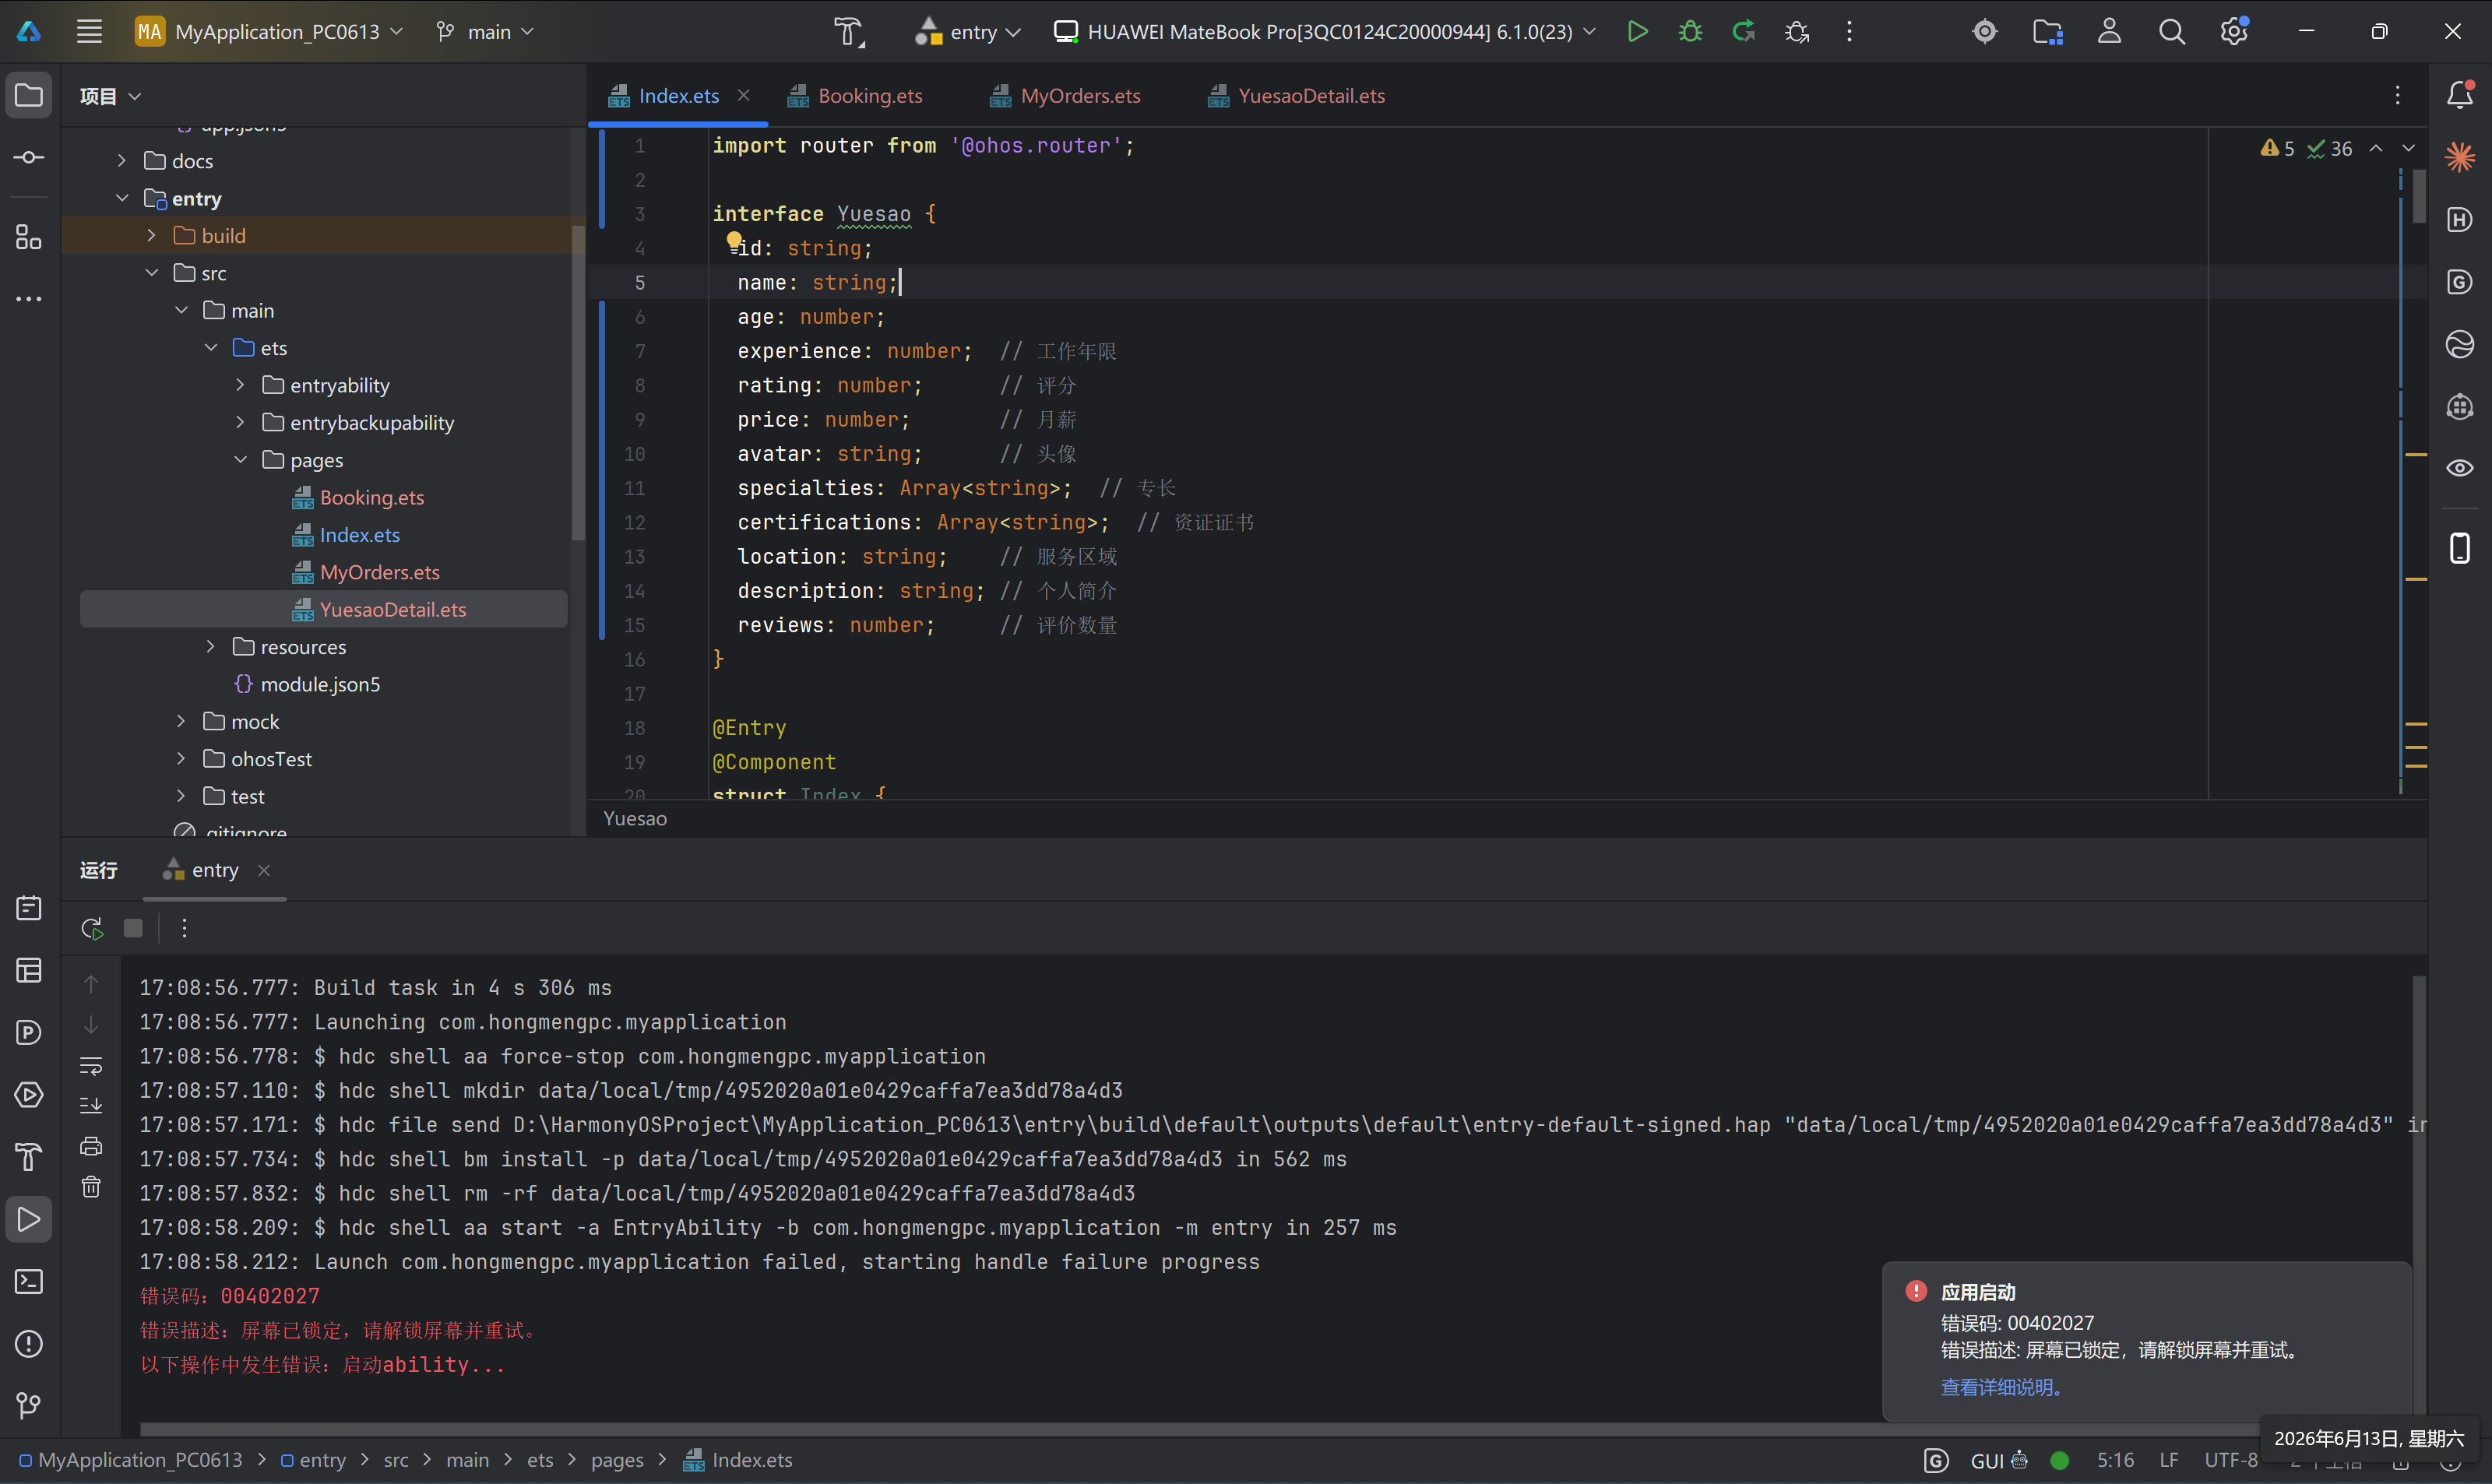Expand the build folder

pos(152,235)
